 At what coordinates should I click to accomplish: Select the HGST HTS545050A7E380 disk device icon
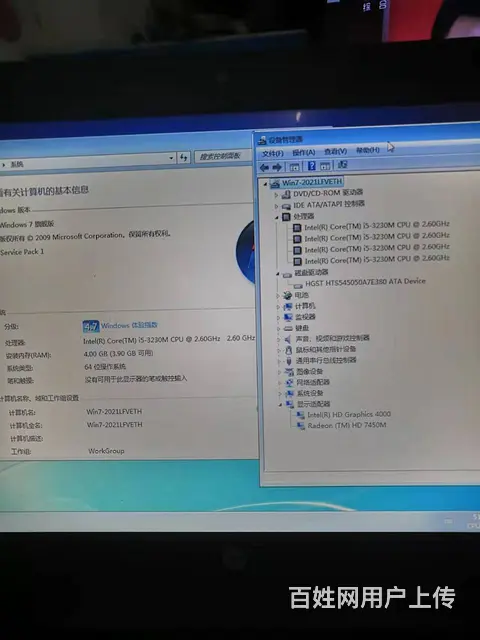(298, 284)
